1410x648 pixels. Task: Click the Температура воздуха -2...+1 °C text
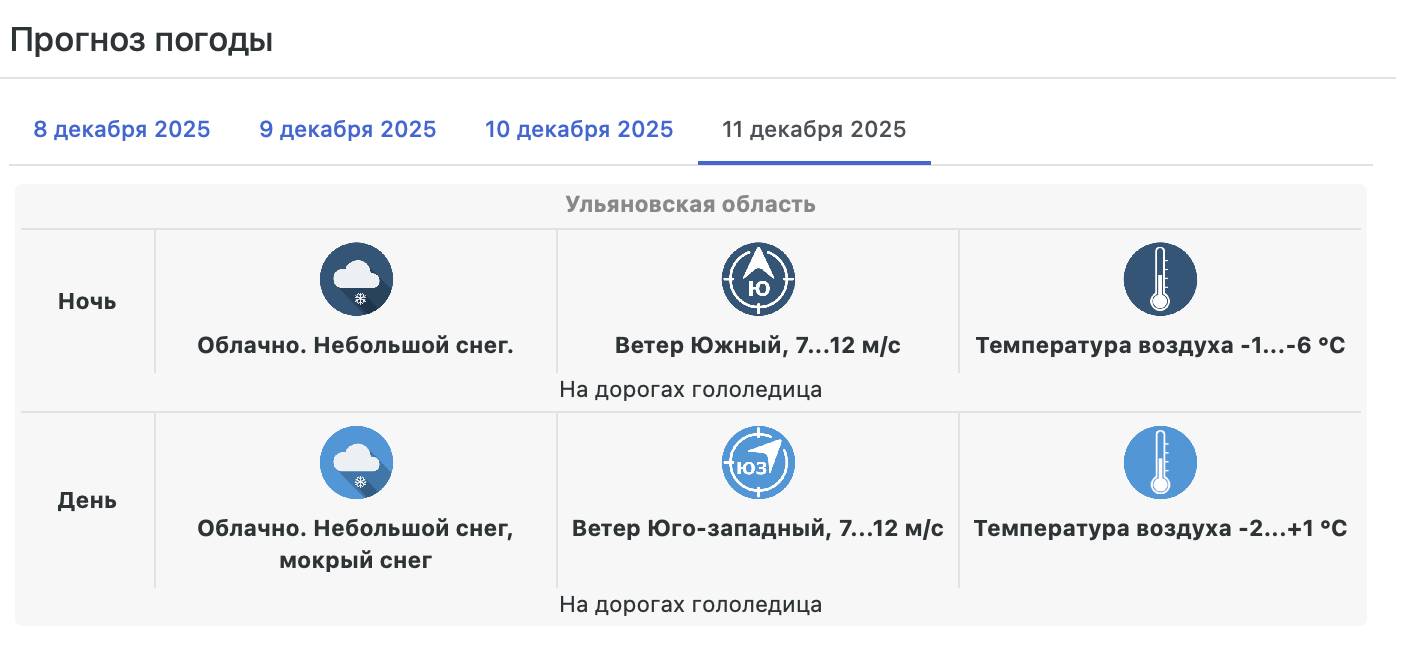coord(1160,528)
